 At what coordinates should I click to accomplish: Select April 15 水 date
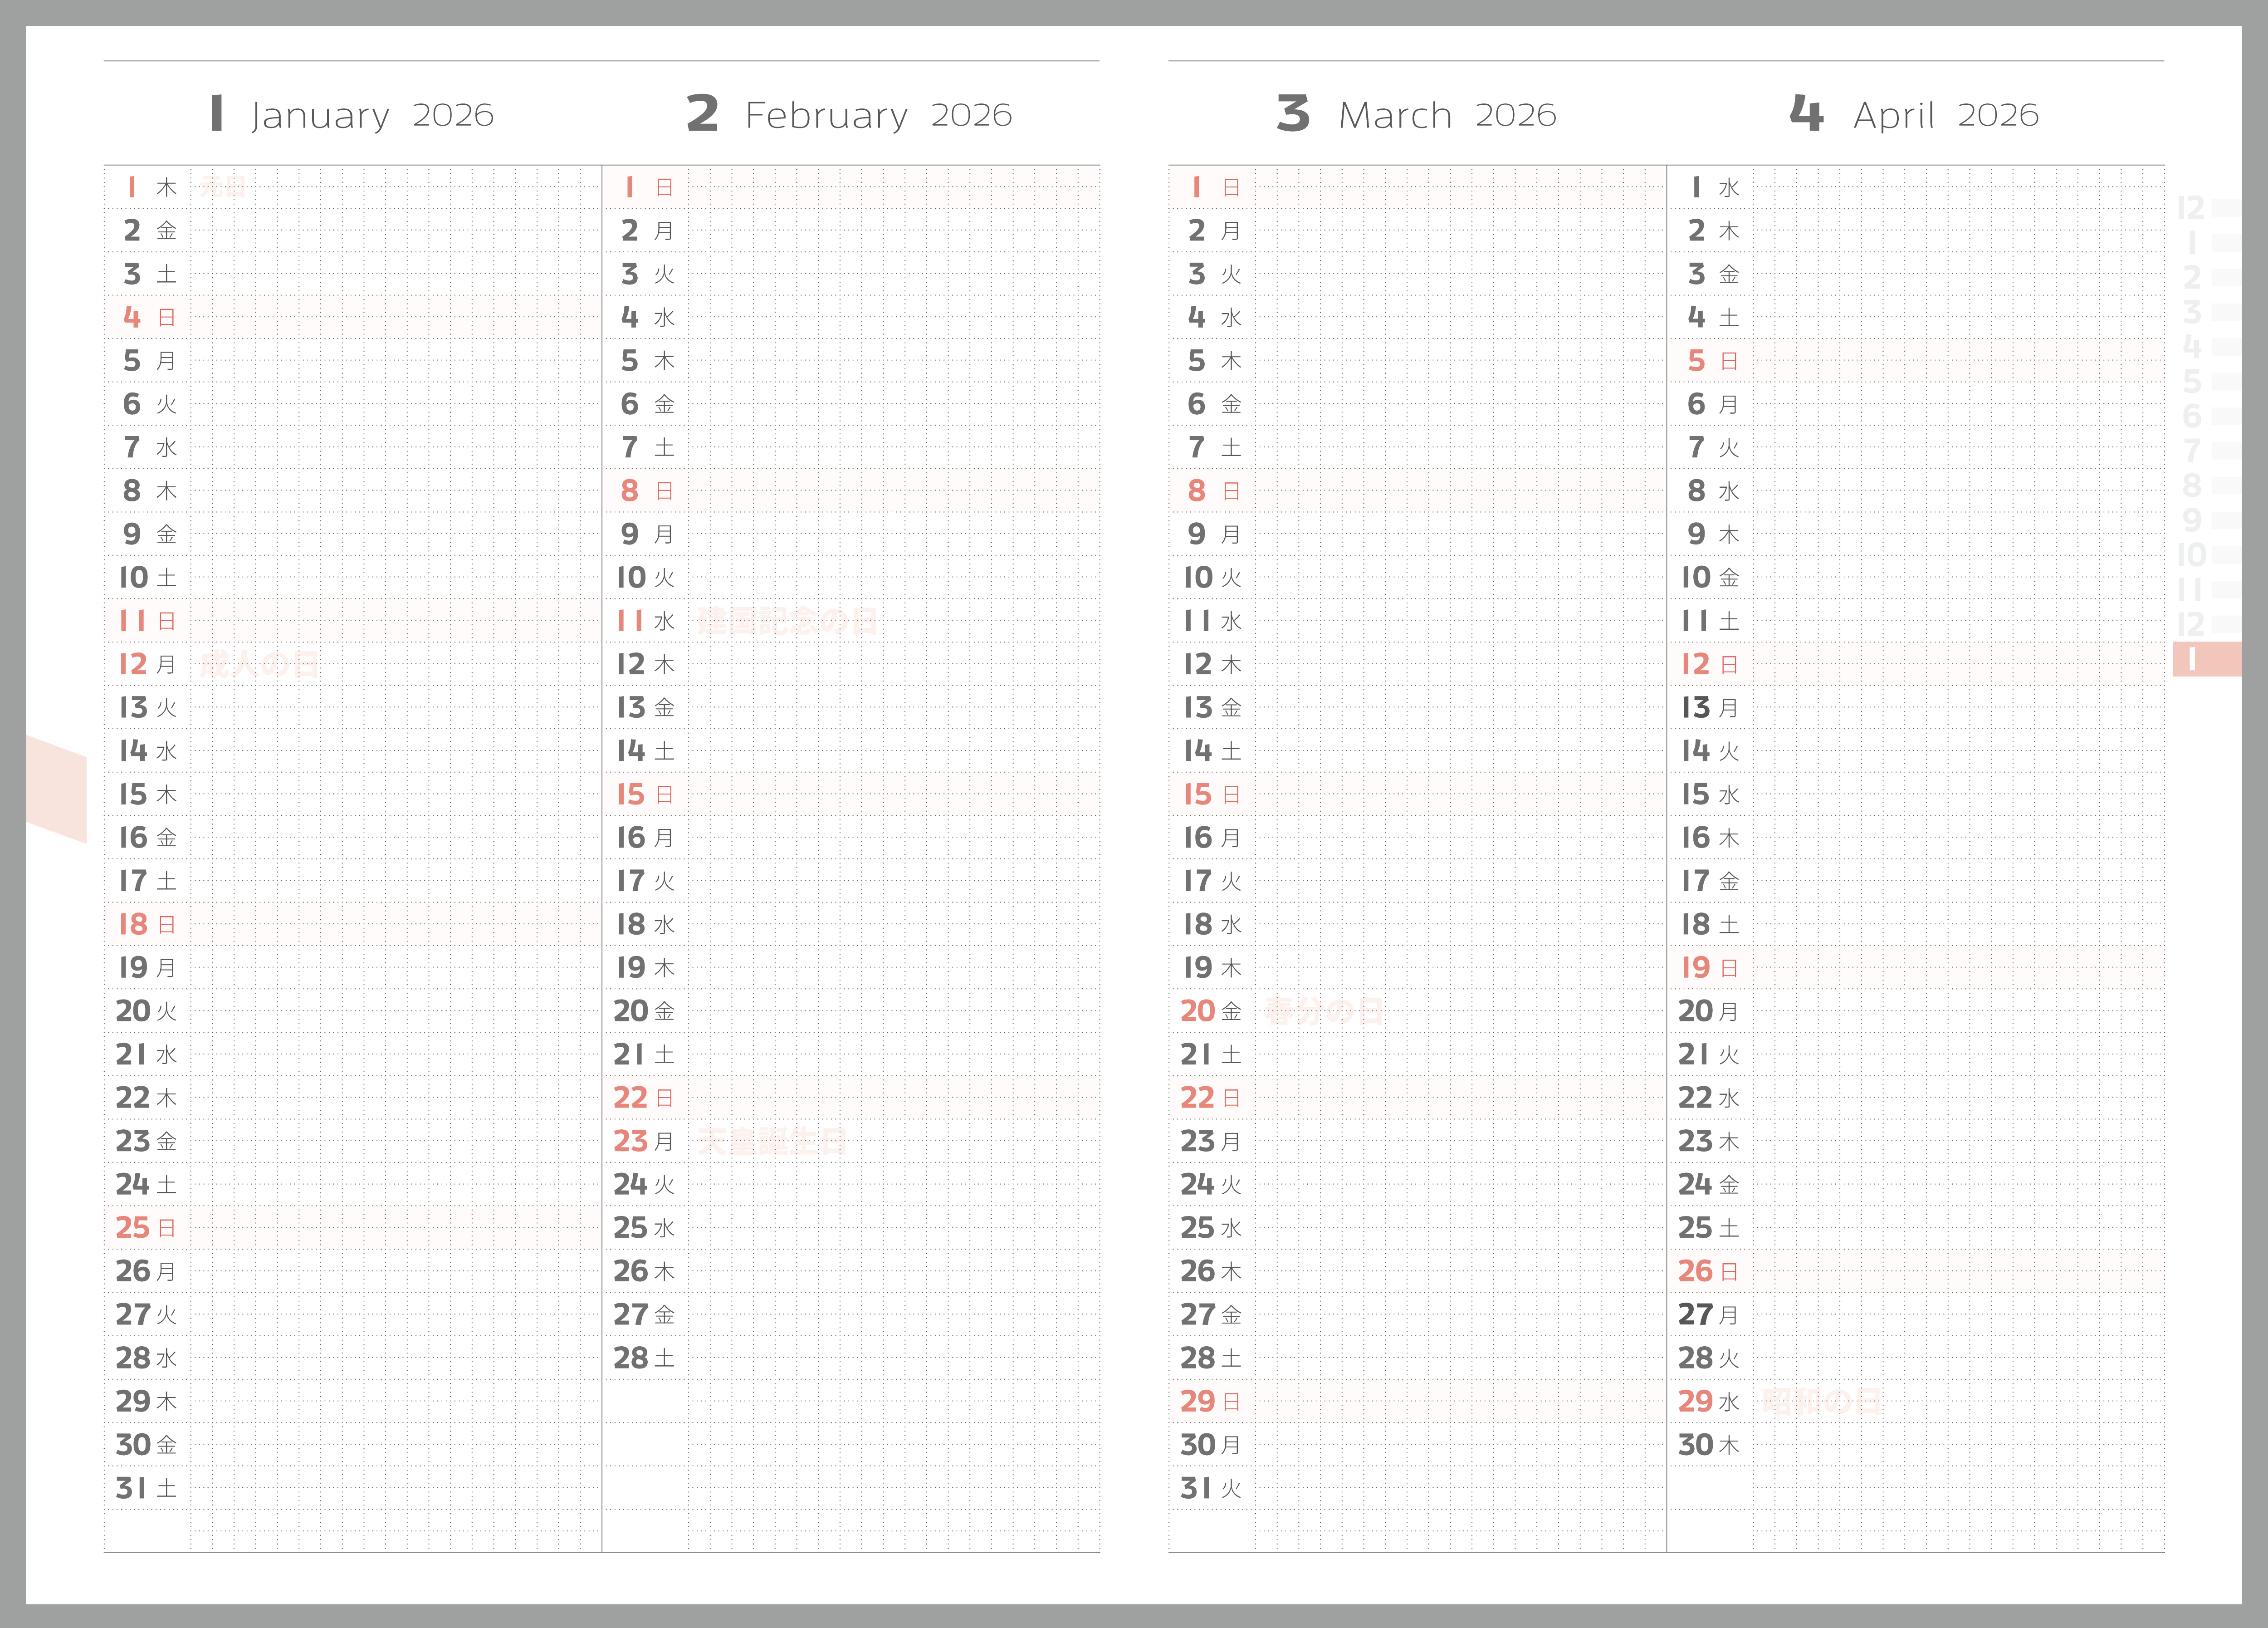(1711, 794)
